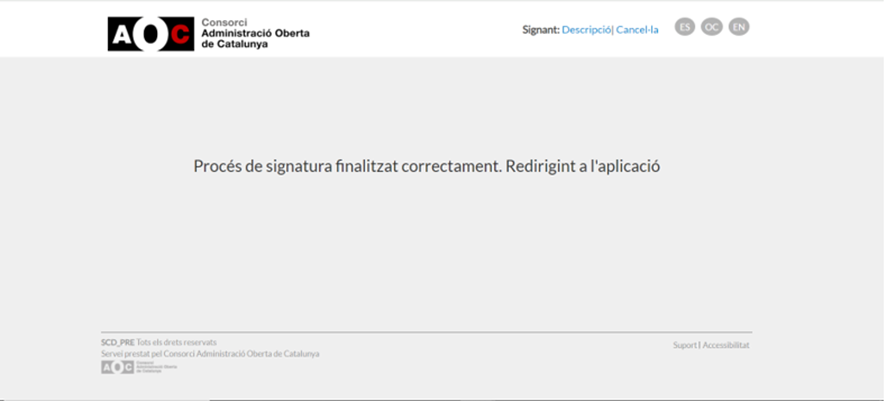Cancel the signature via the Cancel·la link
This screenshot has width=886, height=401.
coord(637,30)
